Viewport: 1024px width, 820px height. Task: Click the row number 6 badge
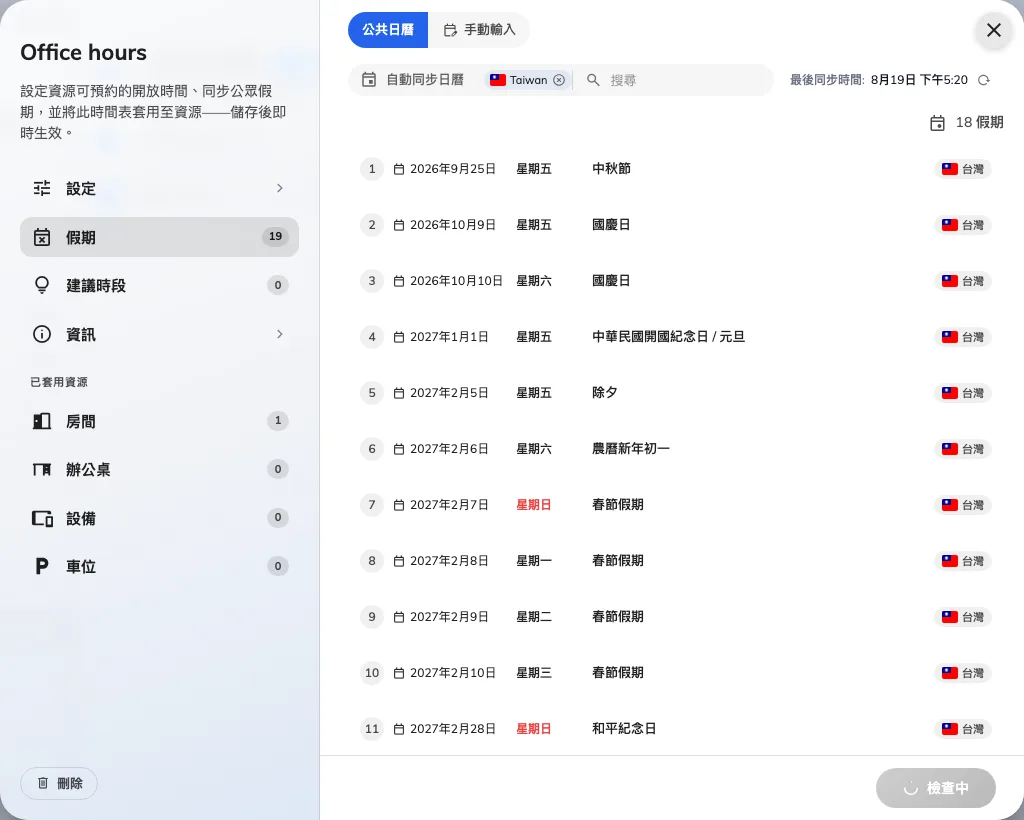pyautogui.click(x=372, y=449)
